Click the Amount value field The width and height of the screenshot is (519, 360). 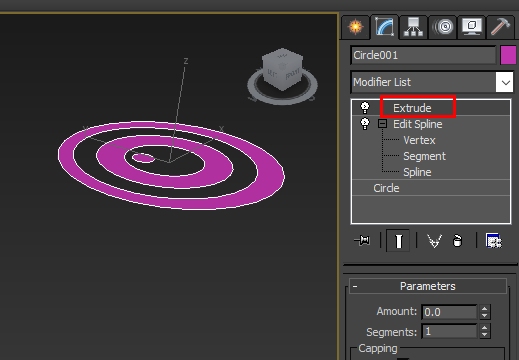click(449, 312)
